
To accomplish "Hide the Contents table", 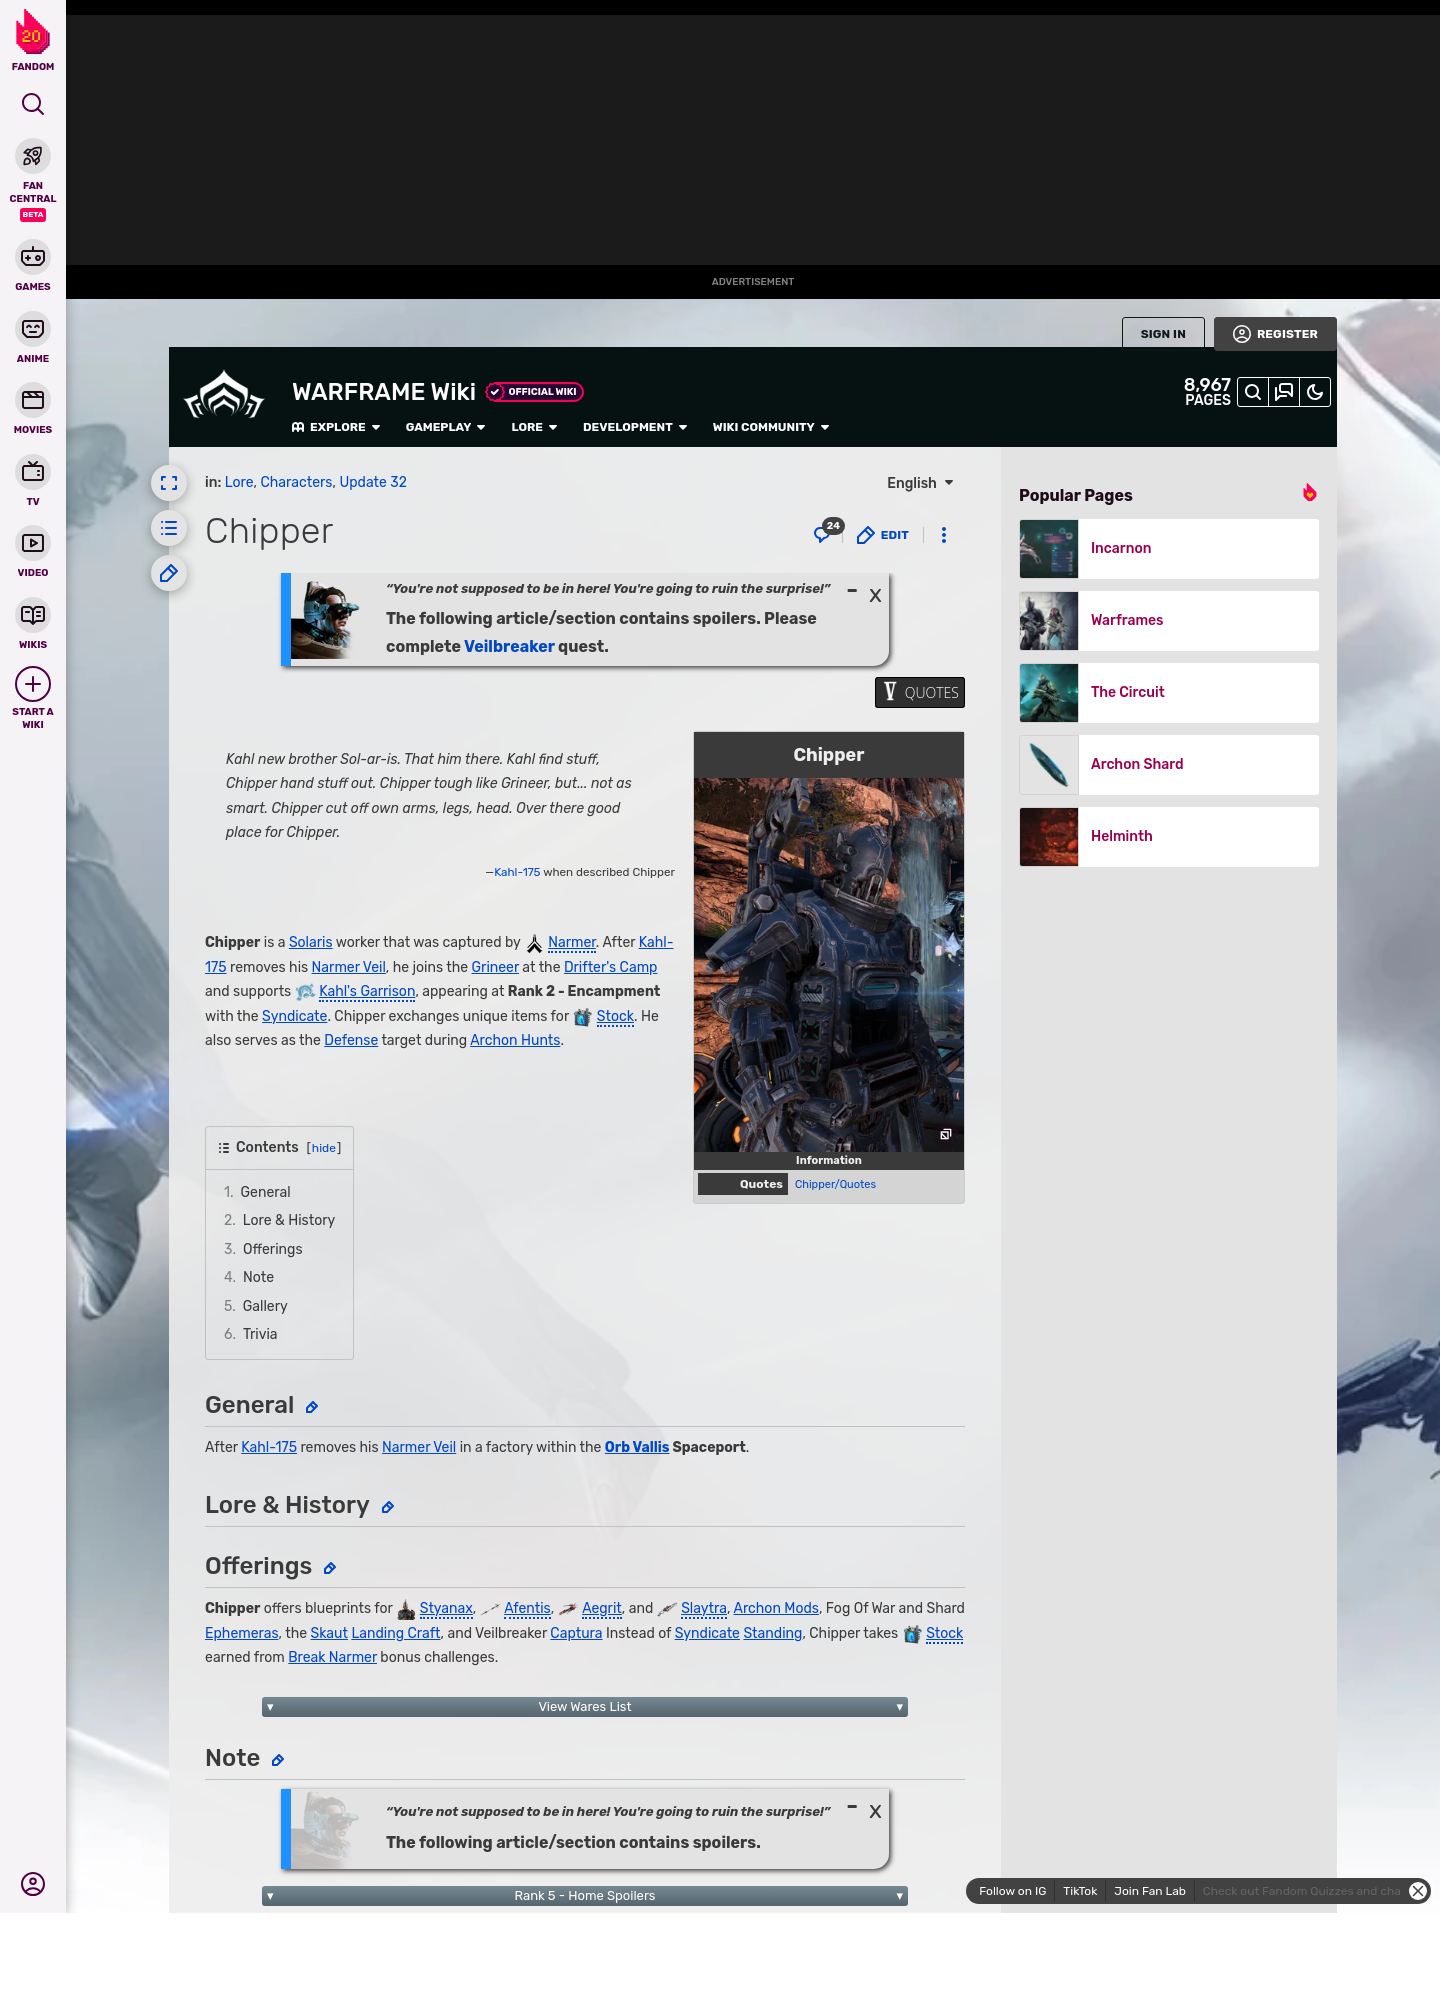I will [x=324, y=1148].
